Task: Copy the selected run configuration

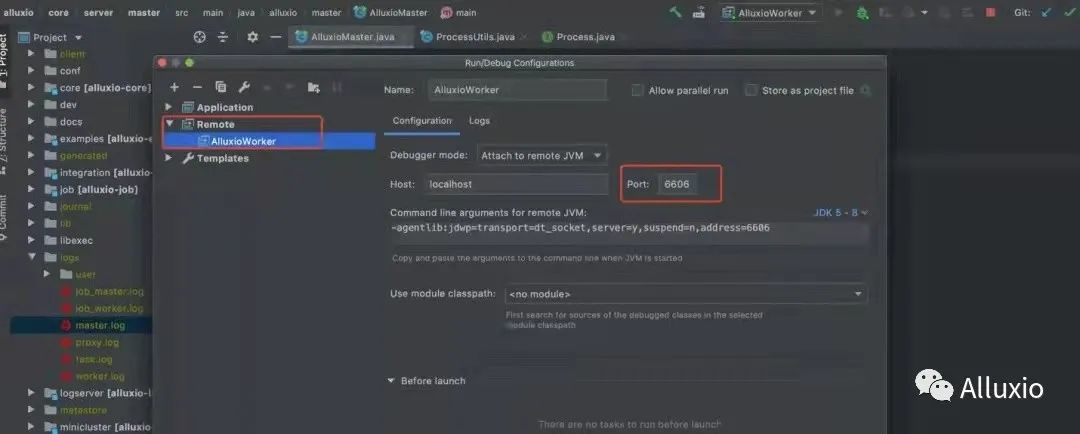Action: click(220, 87)
